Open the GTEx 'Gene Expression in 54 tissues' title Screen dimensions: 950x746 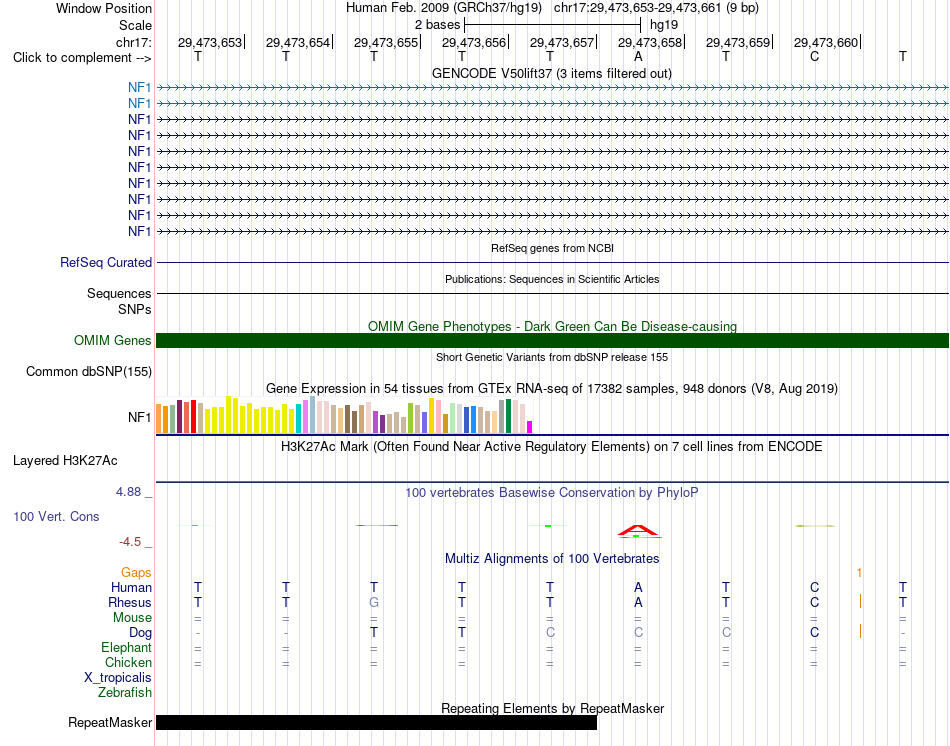552,388
